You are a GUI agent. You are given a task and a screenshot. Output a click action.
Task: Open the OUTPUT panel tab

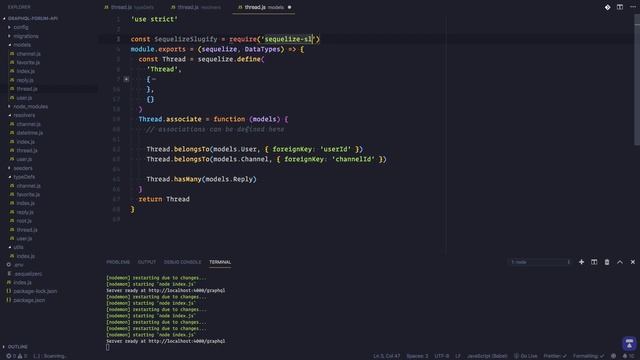coord(147,262)
